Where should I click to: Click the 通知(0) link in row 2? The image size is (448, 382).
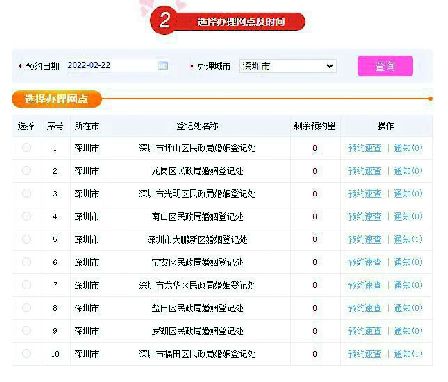click(x=408, y=171)
